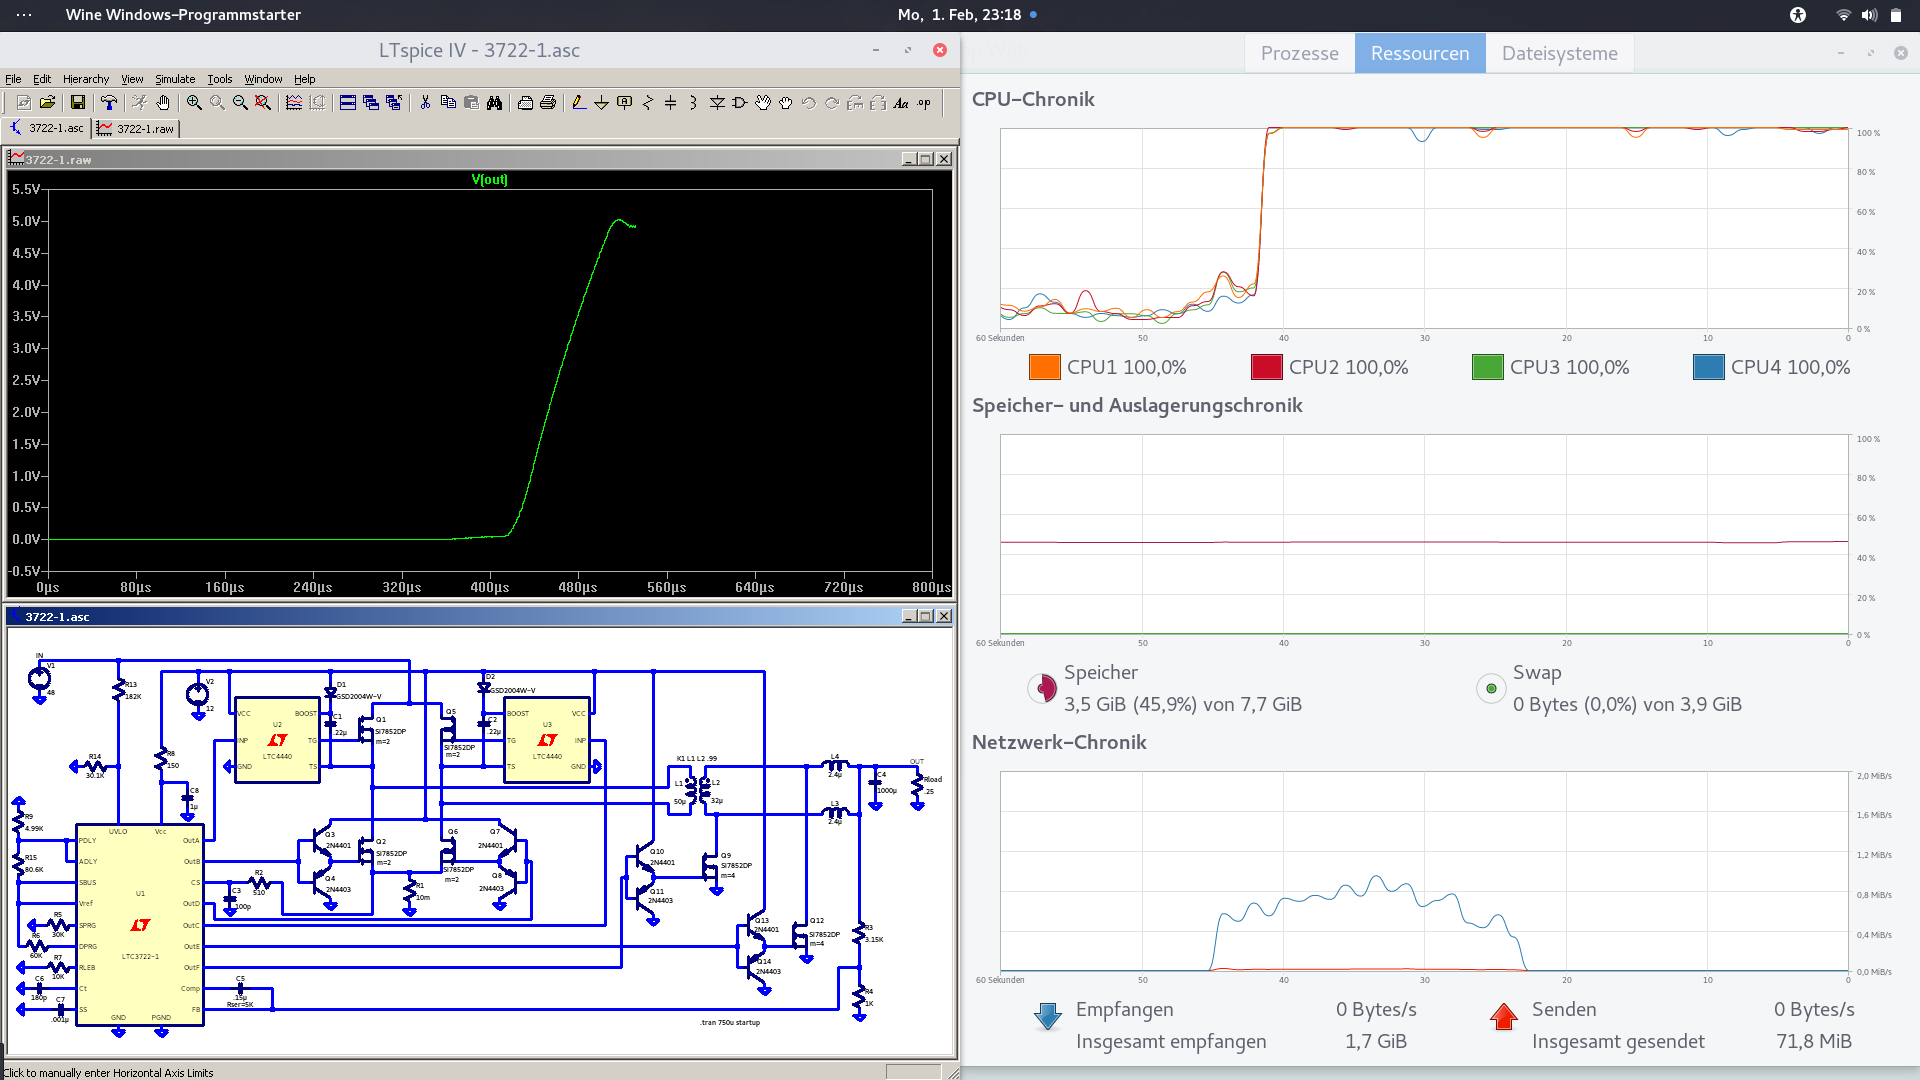
Task: Open accessibility menu in top bar
Action: [1798, 15]
